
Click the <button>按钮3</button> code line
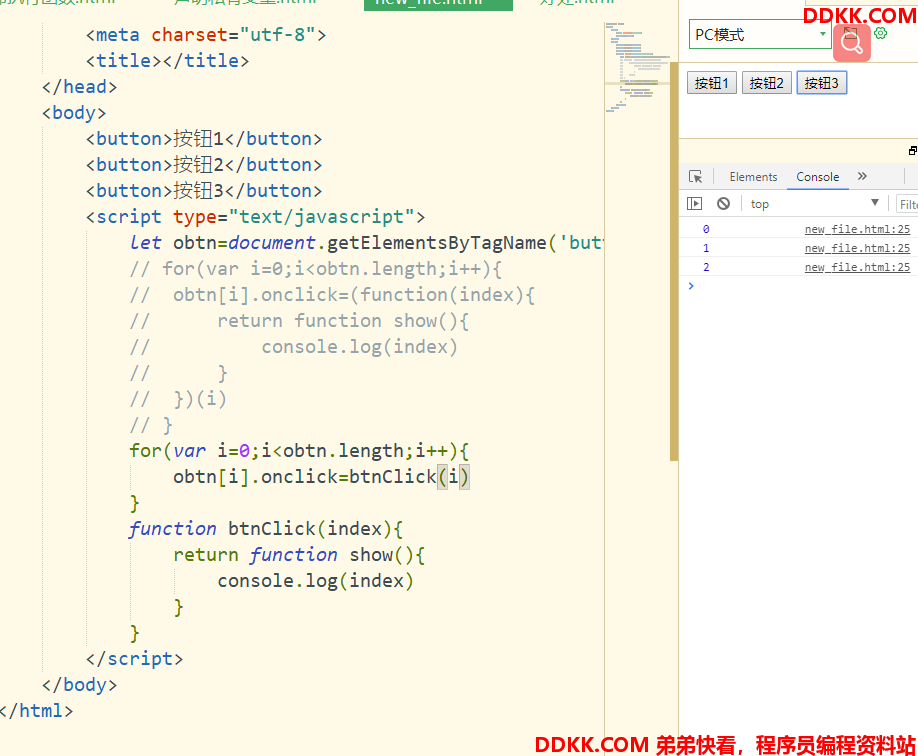204,191
